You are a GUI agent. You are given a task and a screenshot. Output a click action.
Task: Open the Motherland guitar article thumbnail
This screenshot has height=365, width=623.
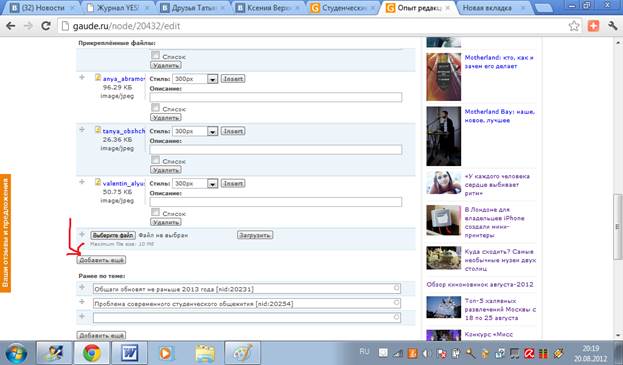coord(443,77)
